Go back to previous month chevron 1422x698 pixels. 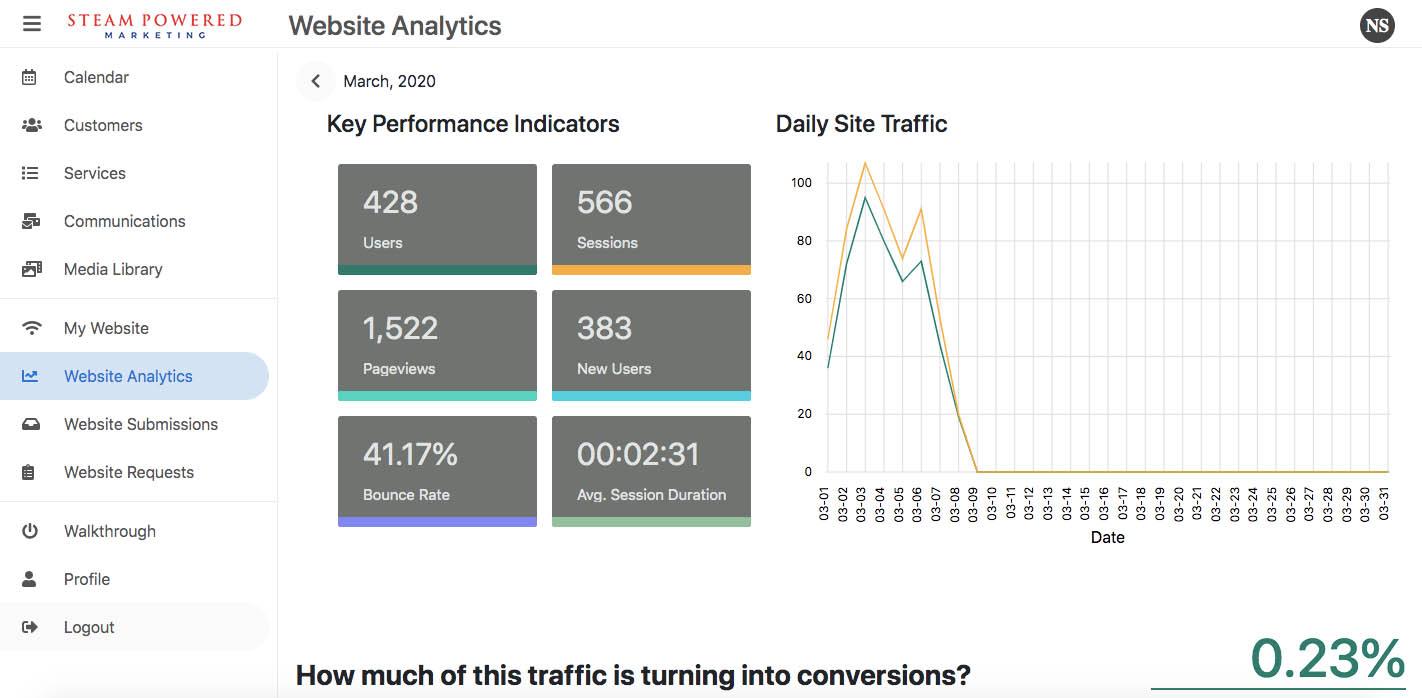(316, 81)
